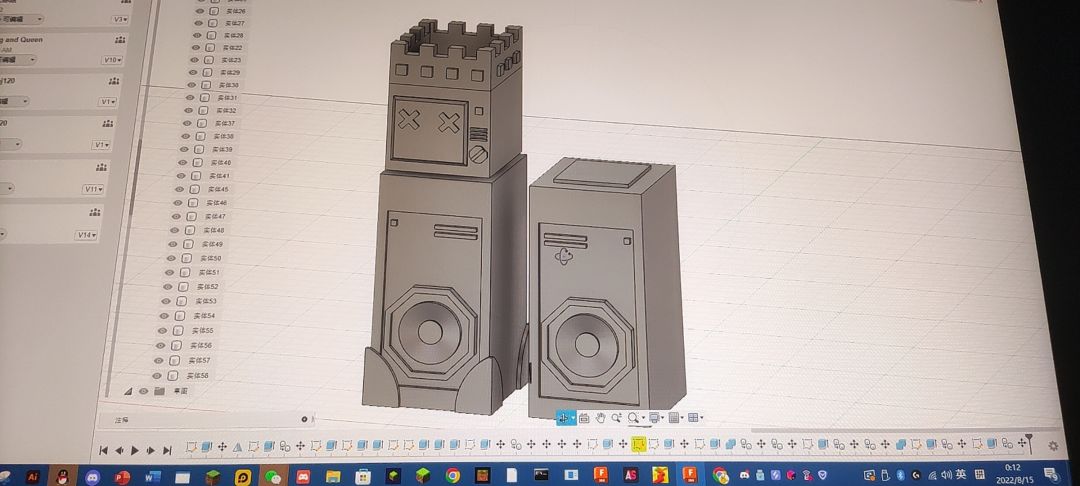Open the timeline settings gear
This screenshot has width=1080, height=486.
click(x=1053, y=446)
